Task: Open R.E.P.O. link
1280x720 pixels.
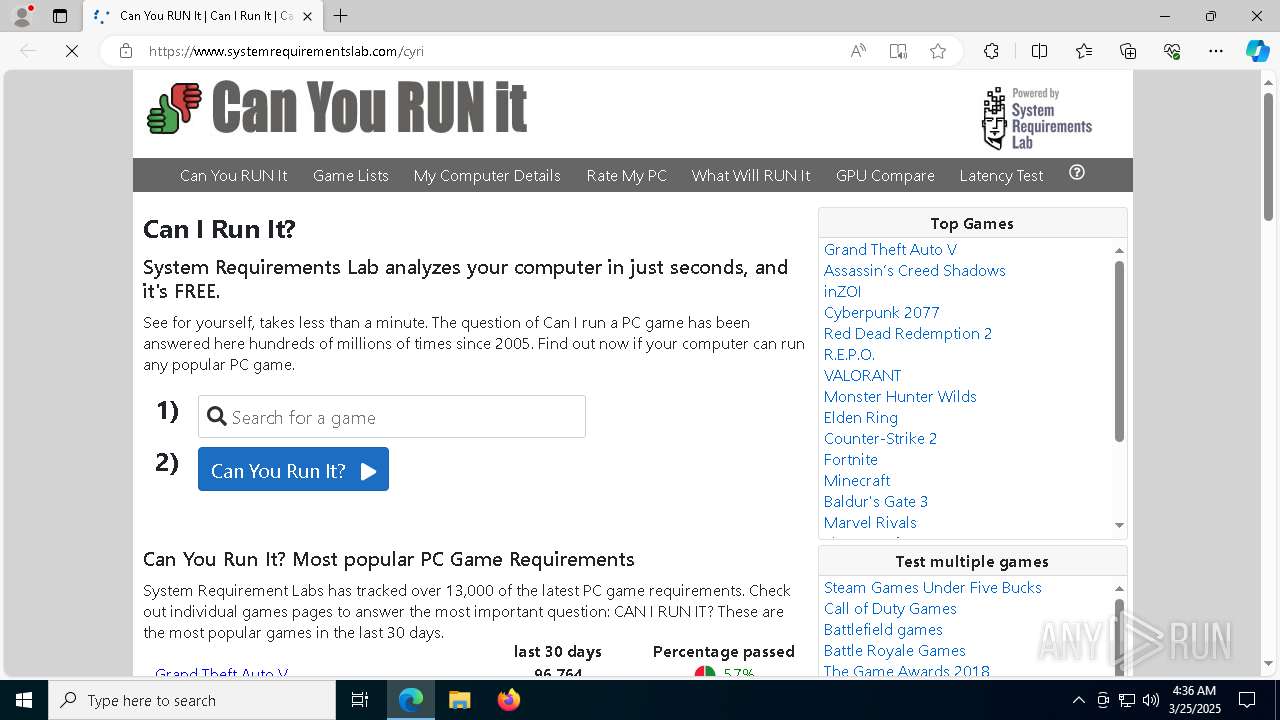Action: pyautogui.click(x=849, y=354)
